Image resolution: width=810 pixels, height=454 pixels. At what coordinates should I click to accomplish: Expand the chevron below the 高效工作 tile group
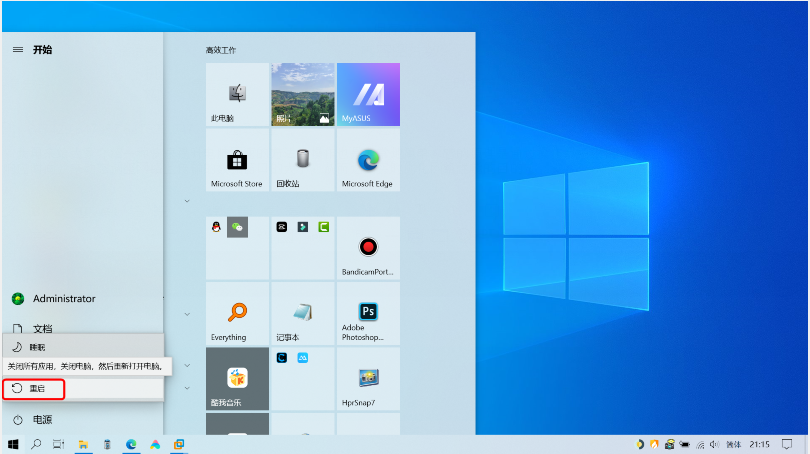click(187, 201)
